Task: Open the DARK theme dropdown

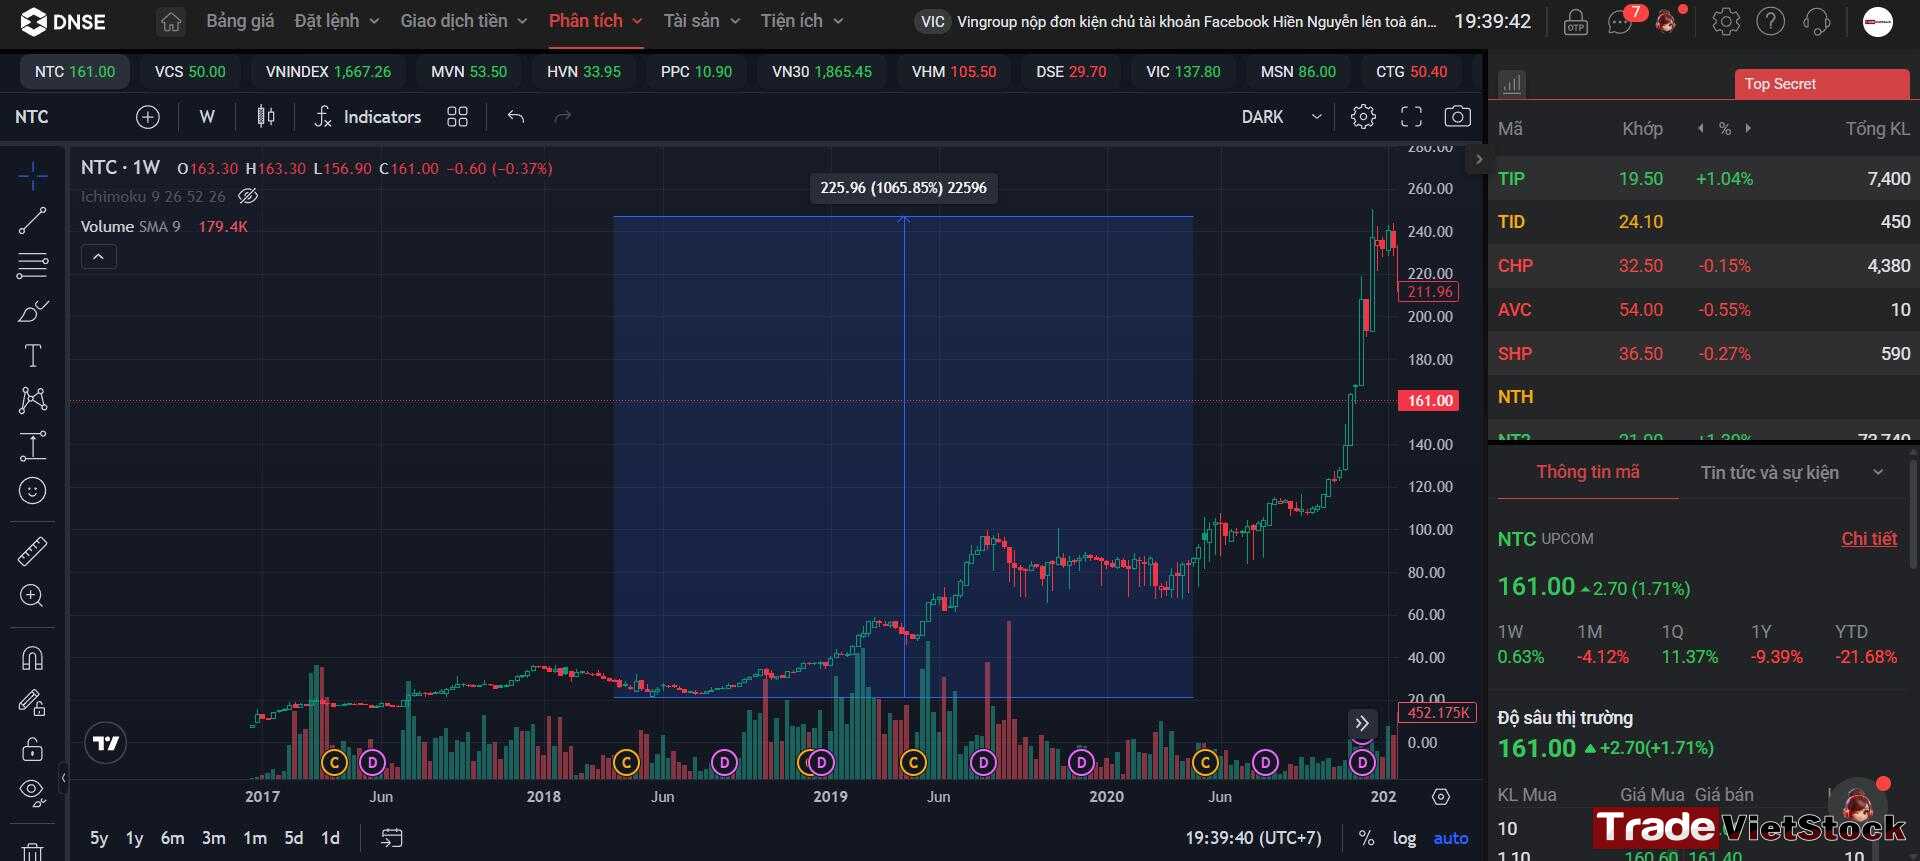Action: tap(1282, 117)
